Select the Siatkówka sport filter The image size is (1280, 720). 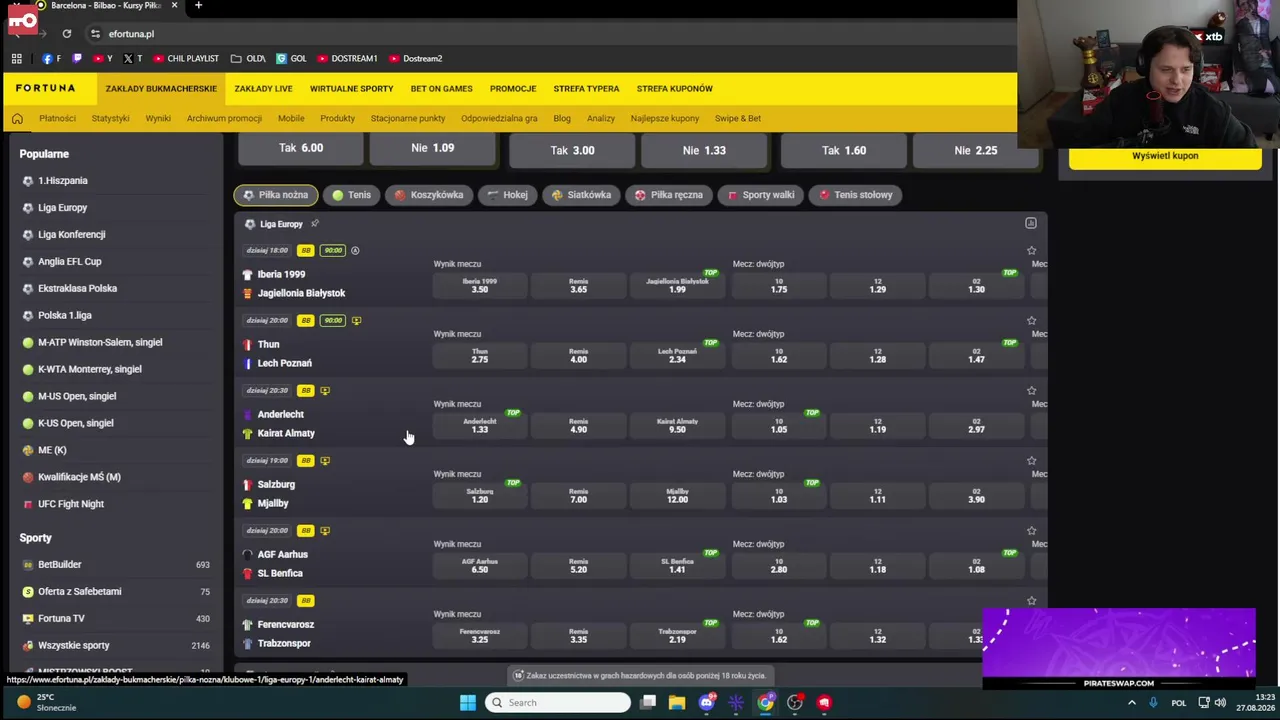tap(581, 195)
